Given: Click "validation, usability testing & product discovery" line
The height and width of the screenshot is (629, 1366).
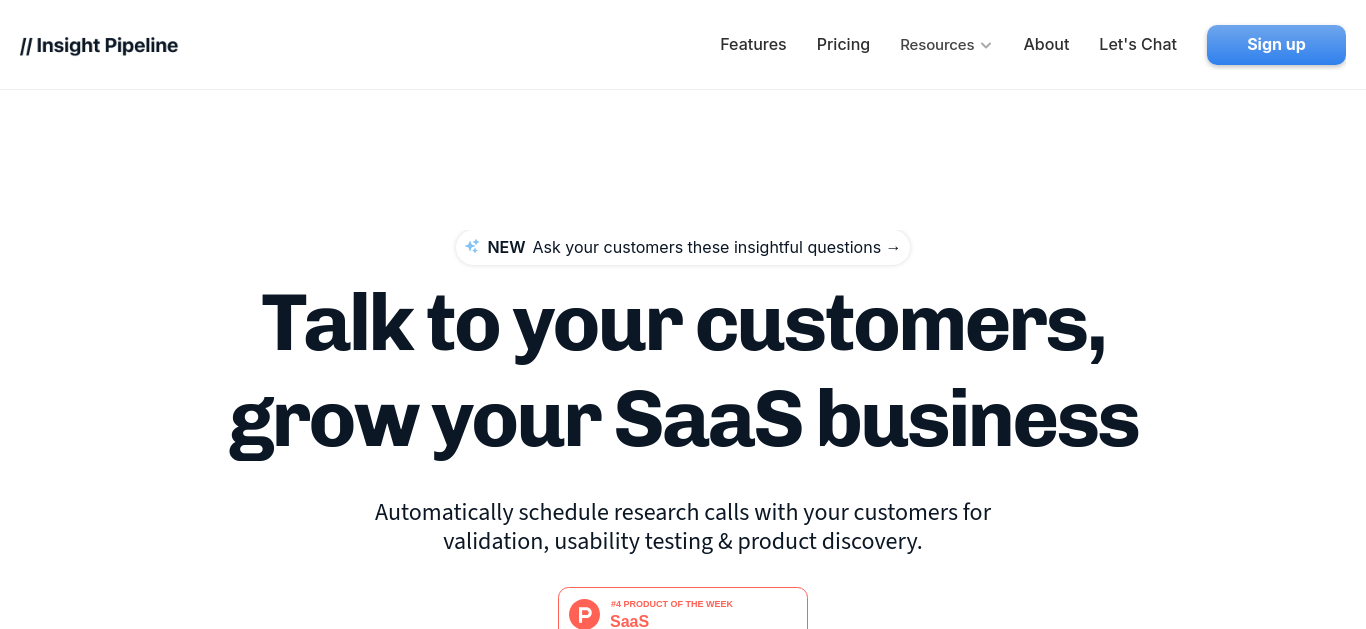Looking at the screenshot, I should [683, 542].
